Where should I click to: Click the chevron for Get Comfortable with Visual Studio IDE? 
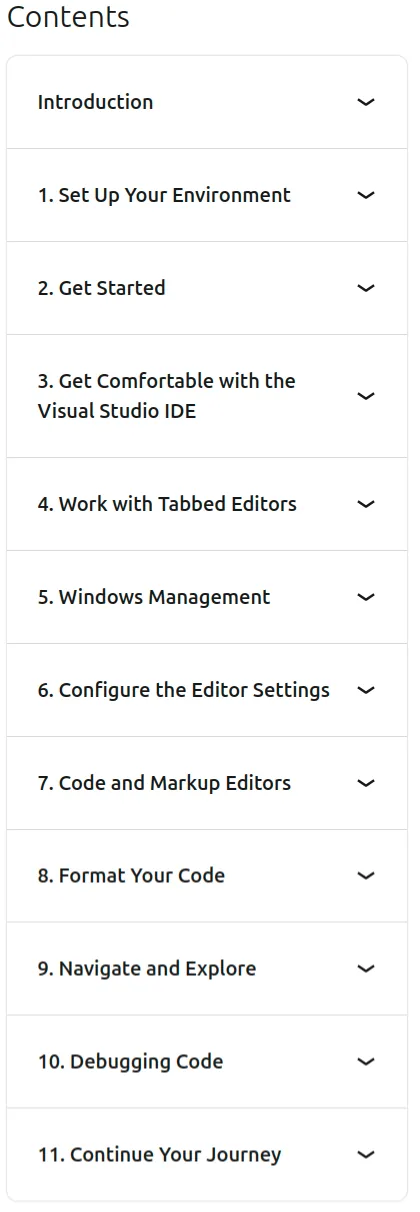(366, 396)
